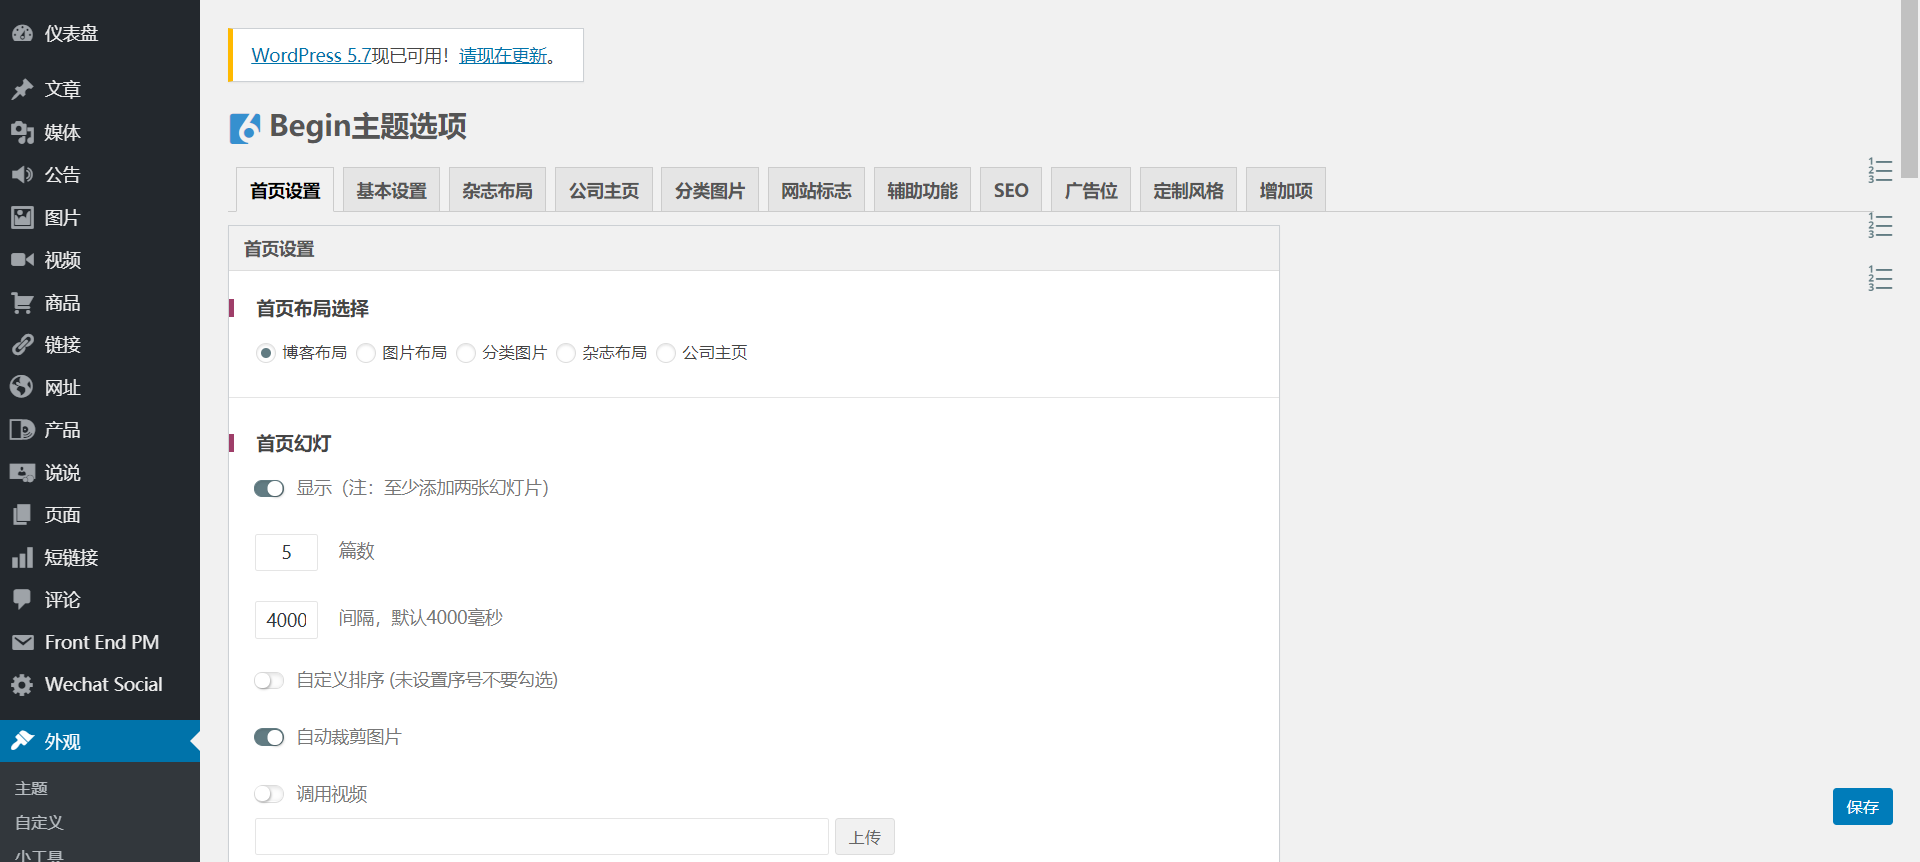
Task: Click the 短链接 bar chart icon
Action: pos(22,557)
